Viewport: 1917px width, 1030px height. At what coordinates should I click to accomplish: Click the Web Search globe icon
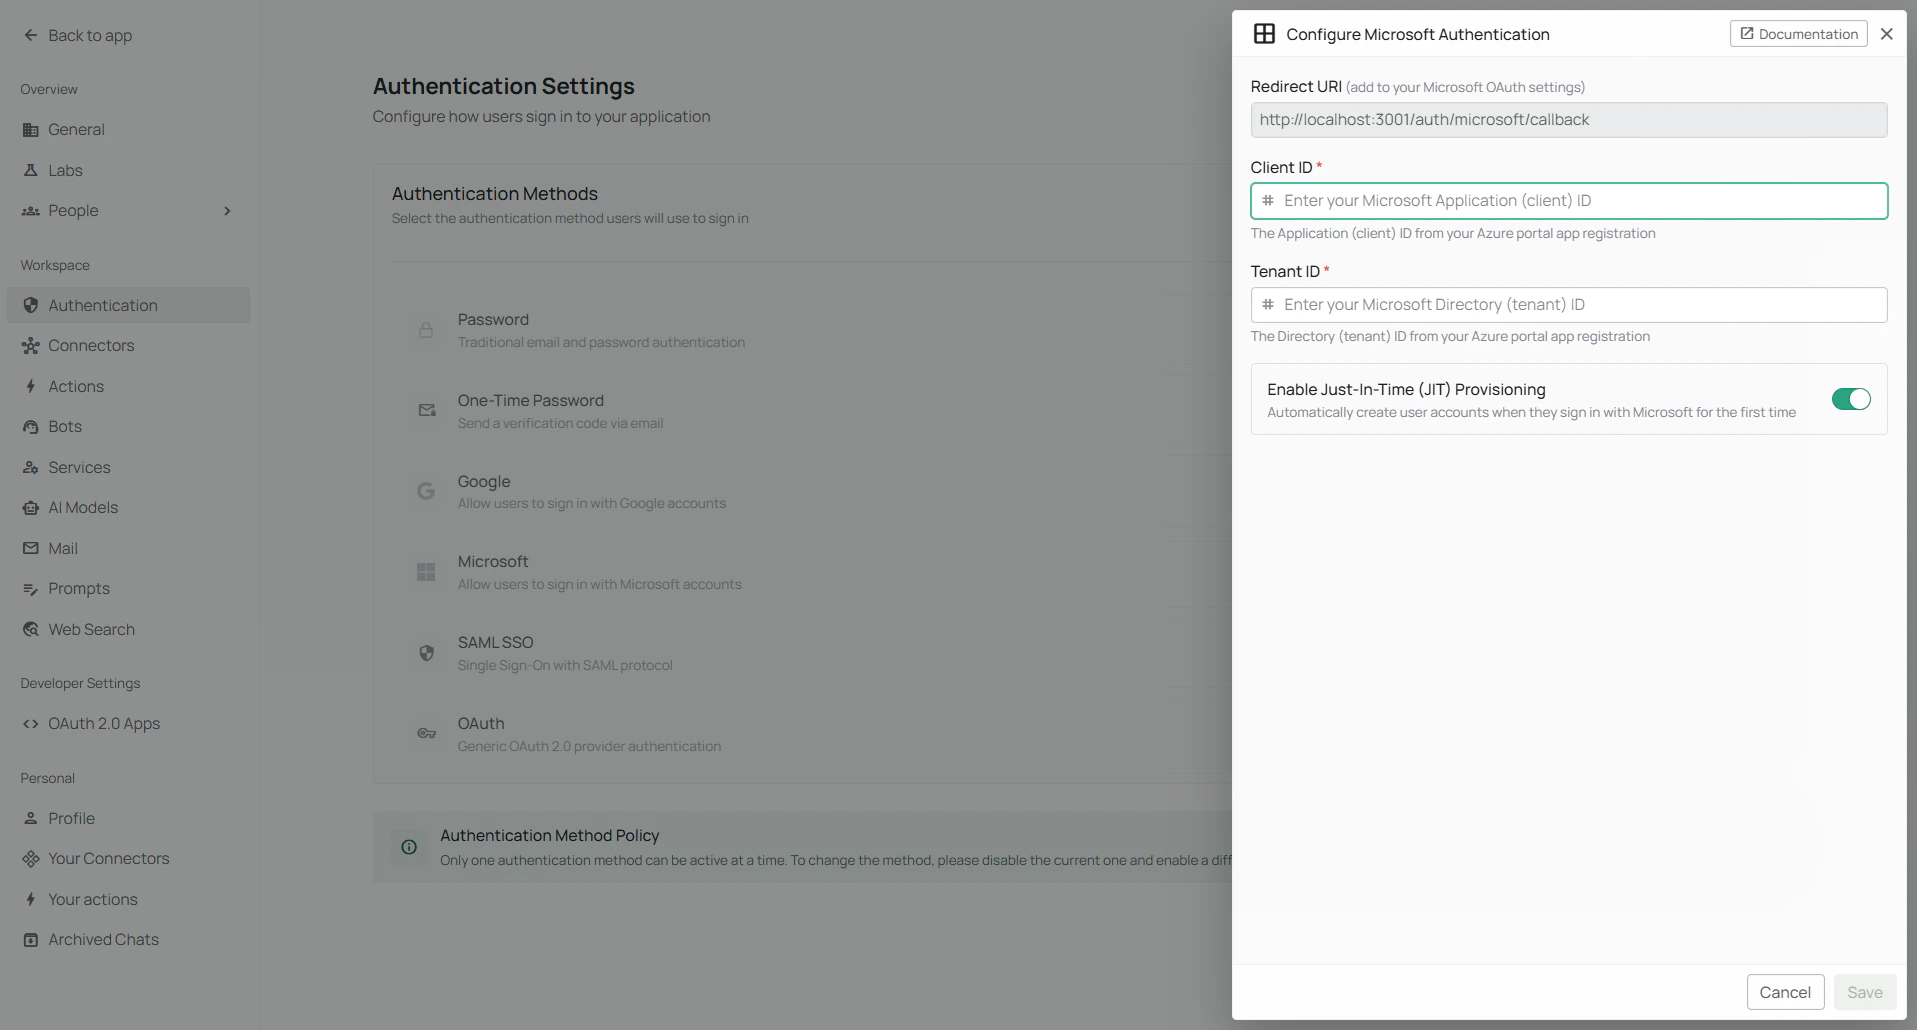[30, 629]
